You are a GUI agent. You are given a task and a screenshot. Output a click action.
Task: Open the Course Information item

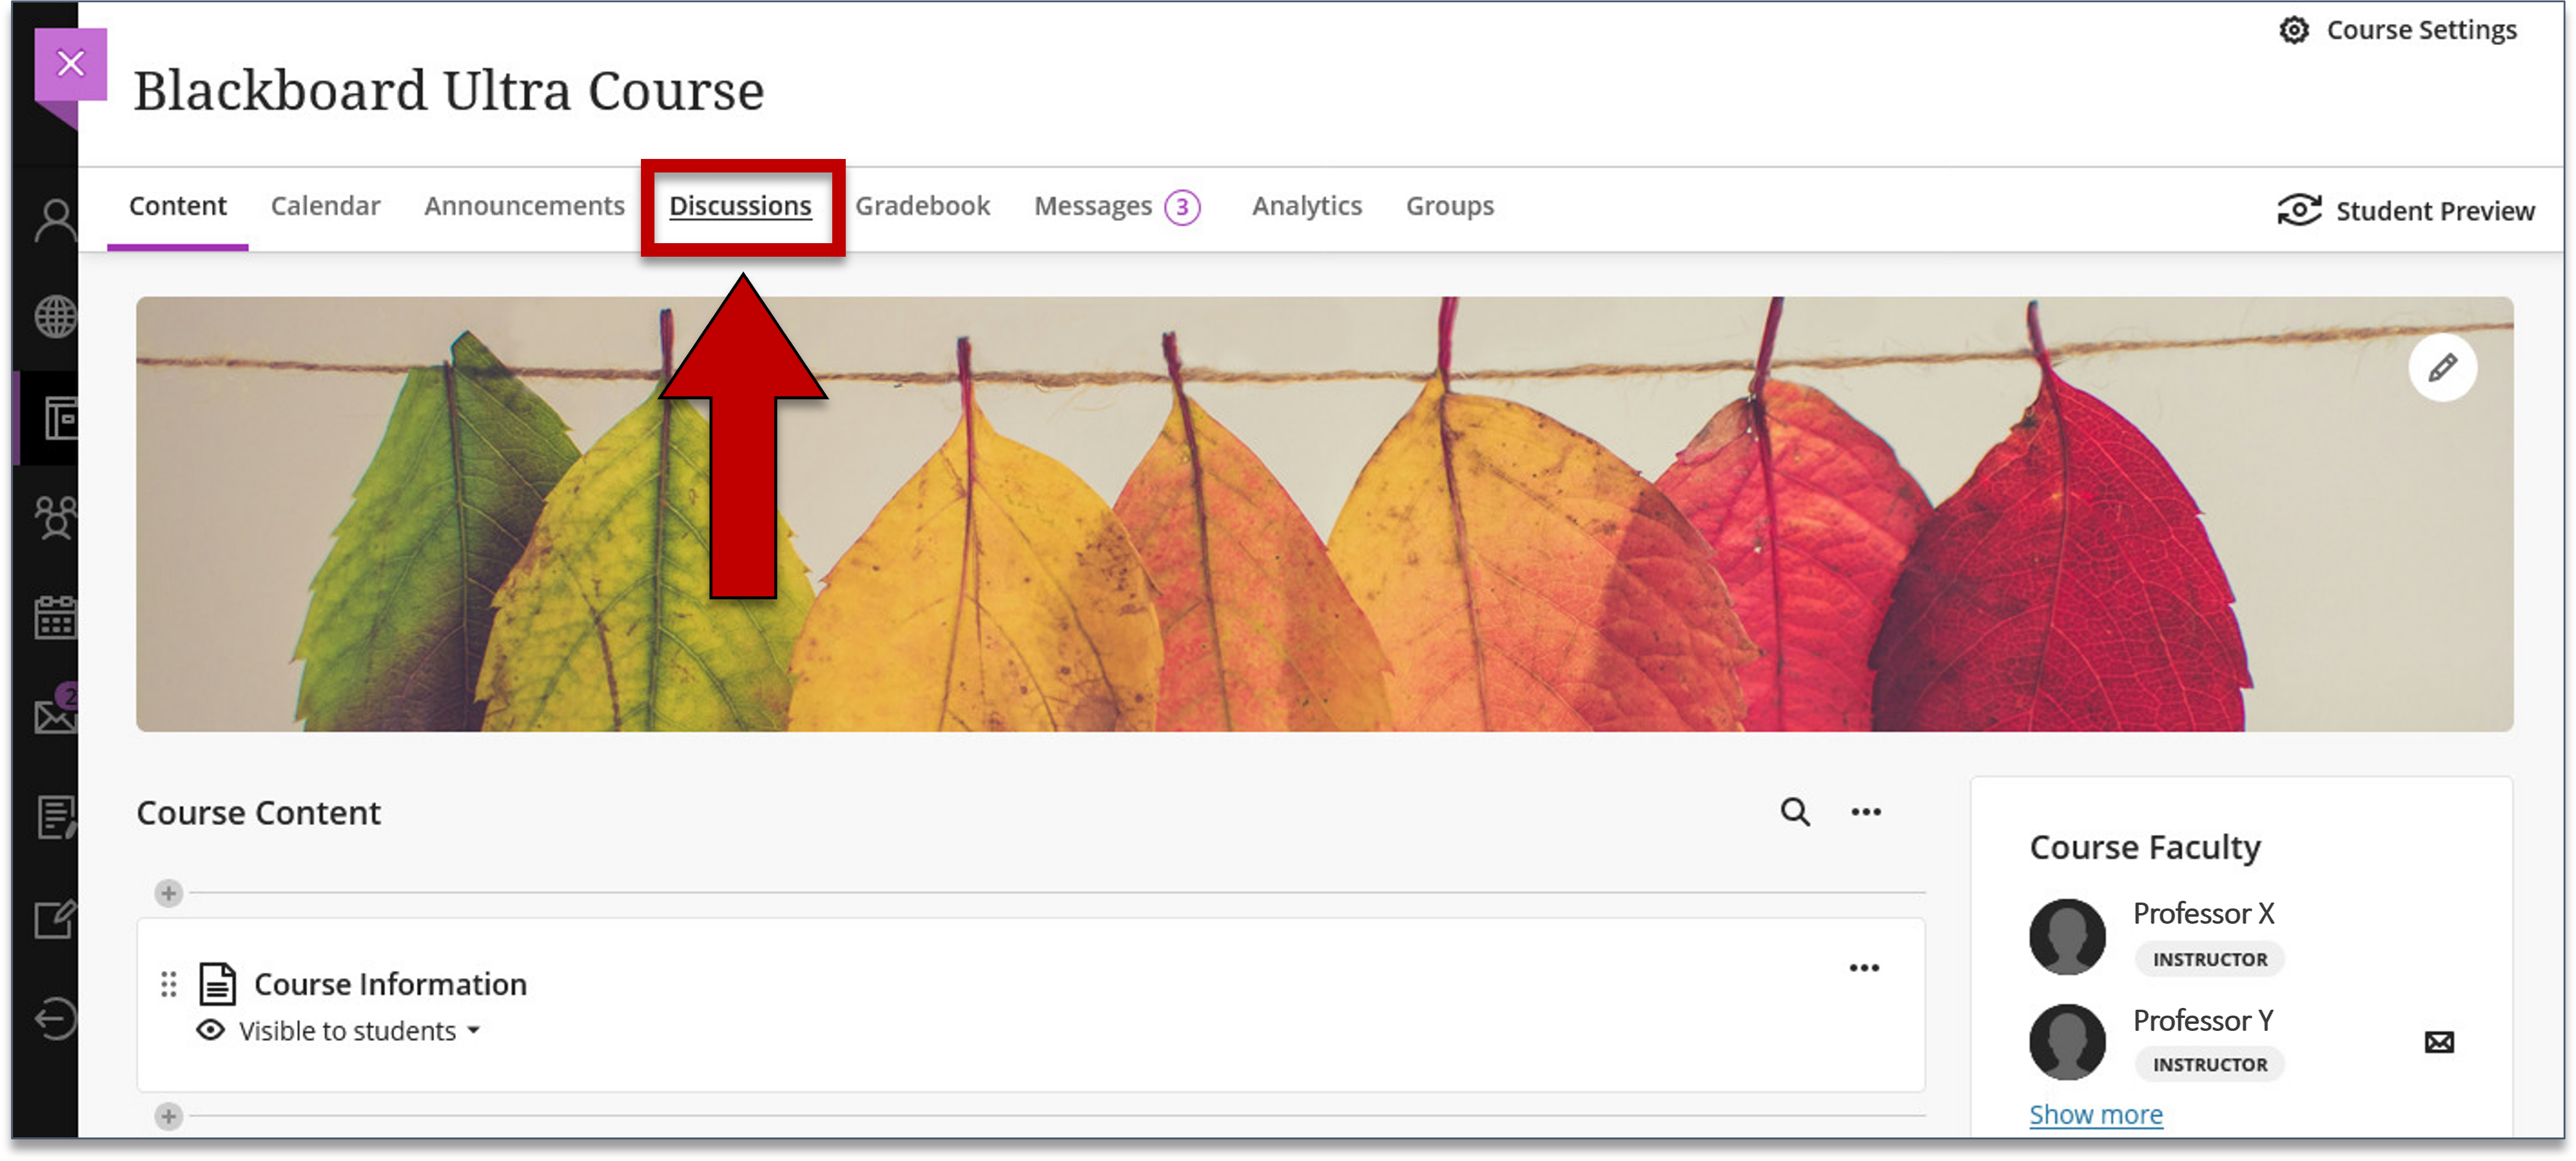[390, 984]
